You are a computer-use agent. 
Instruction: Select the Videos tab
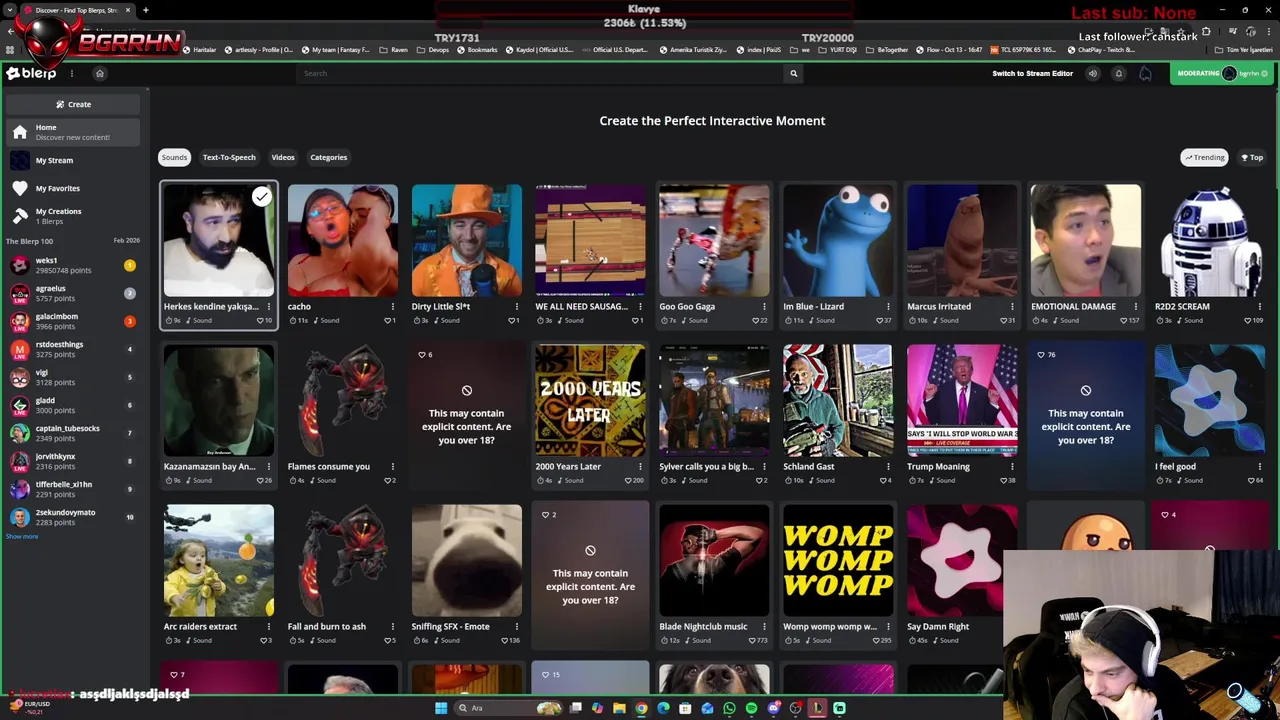(x=283, y=157)
